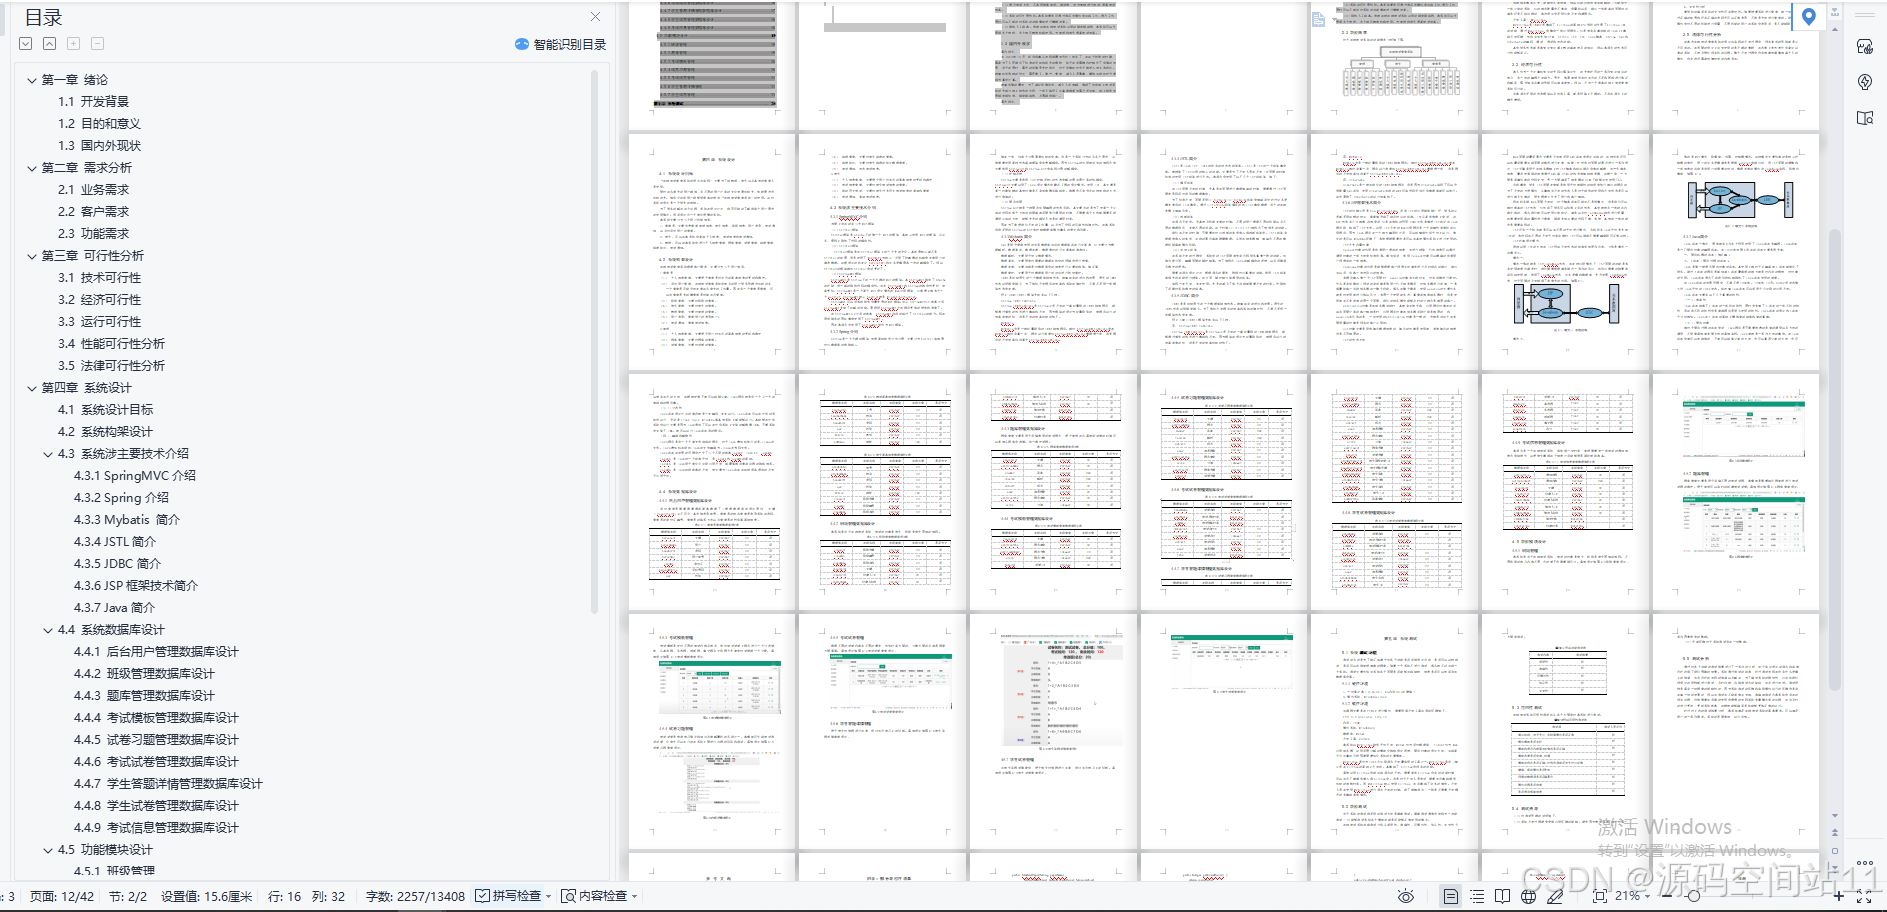Screen dimensions: 1887x912
Task: Collapse 第四章 系统设计 outline node
Action: click(32, 388)
